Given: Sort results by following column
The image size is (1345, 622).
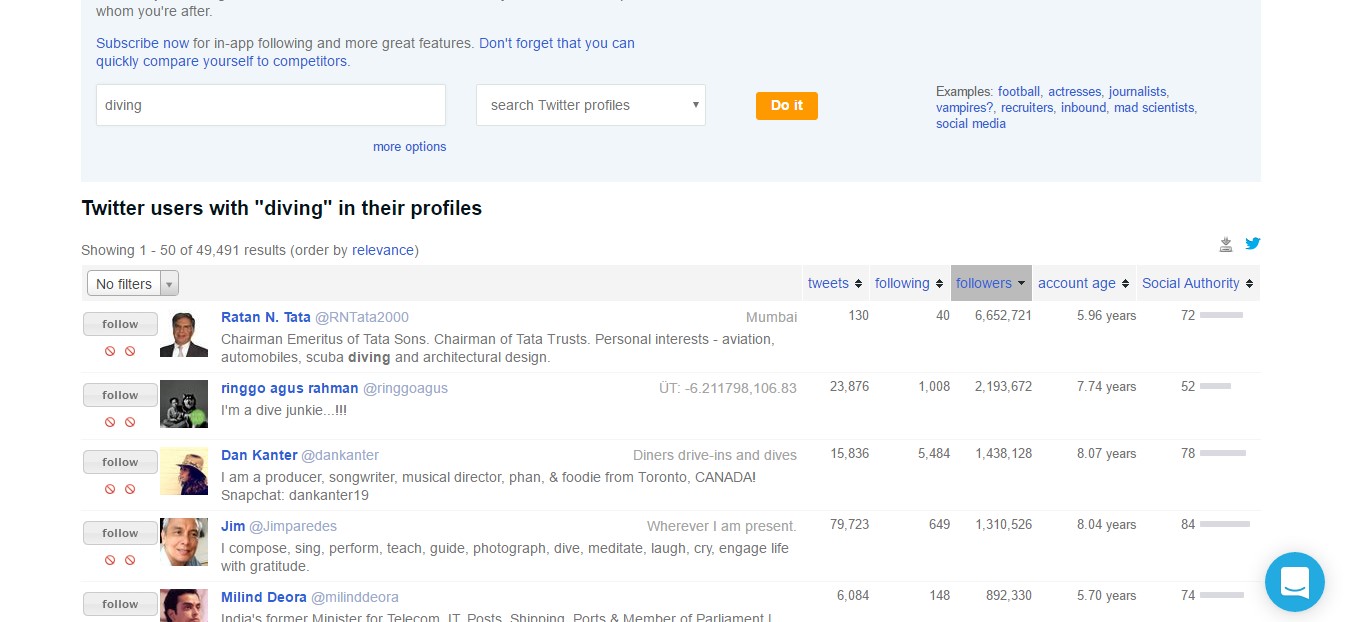Looking at the screenshot, I should click(x=909, y=283).
